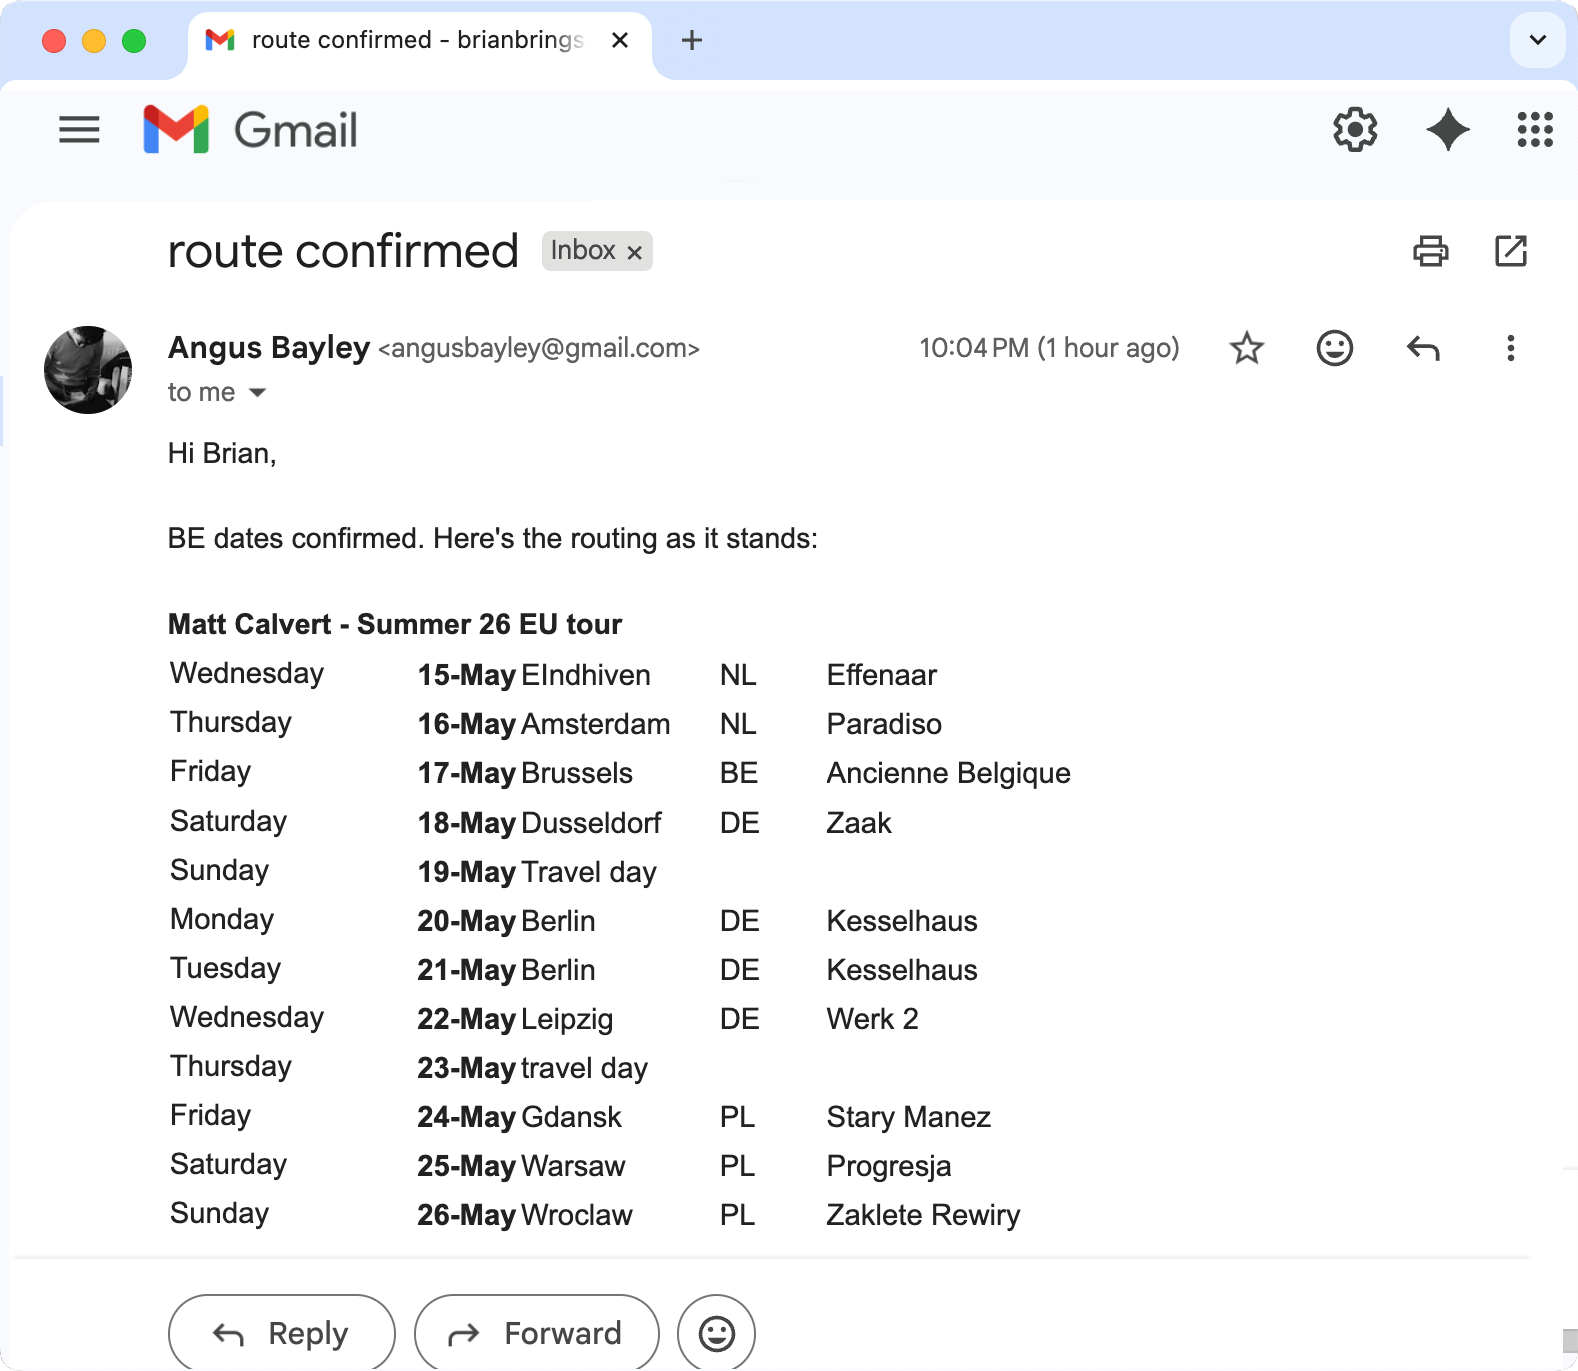The image size is (1578, 1371).
Task: Open the main navigation hamburger menu
Action: (79, 130)
